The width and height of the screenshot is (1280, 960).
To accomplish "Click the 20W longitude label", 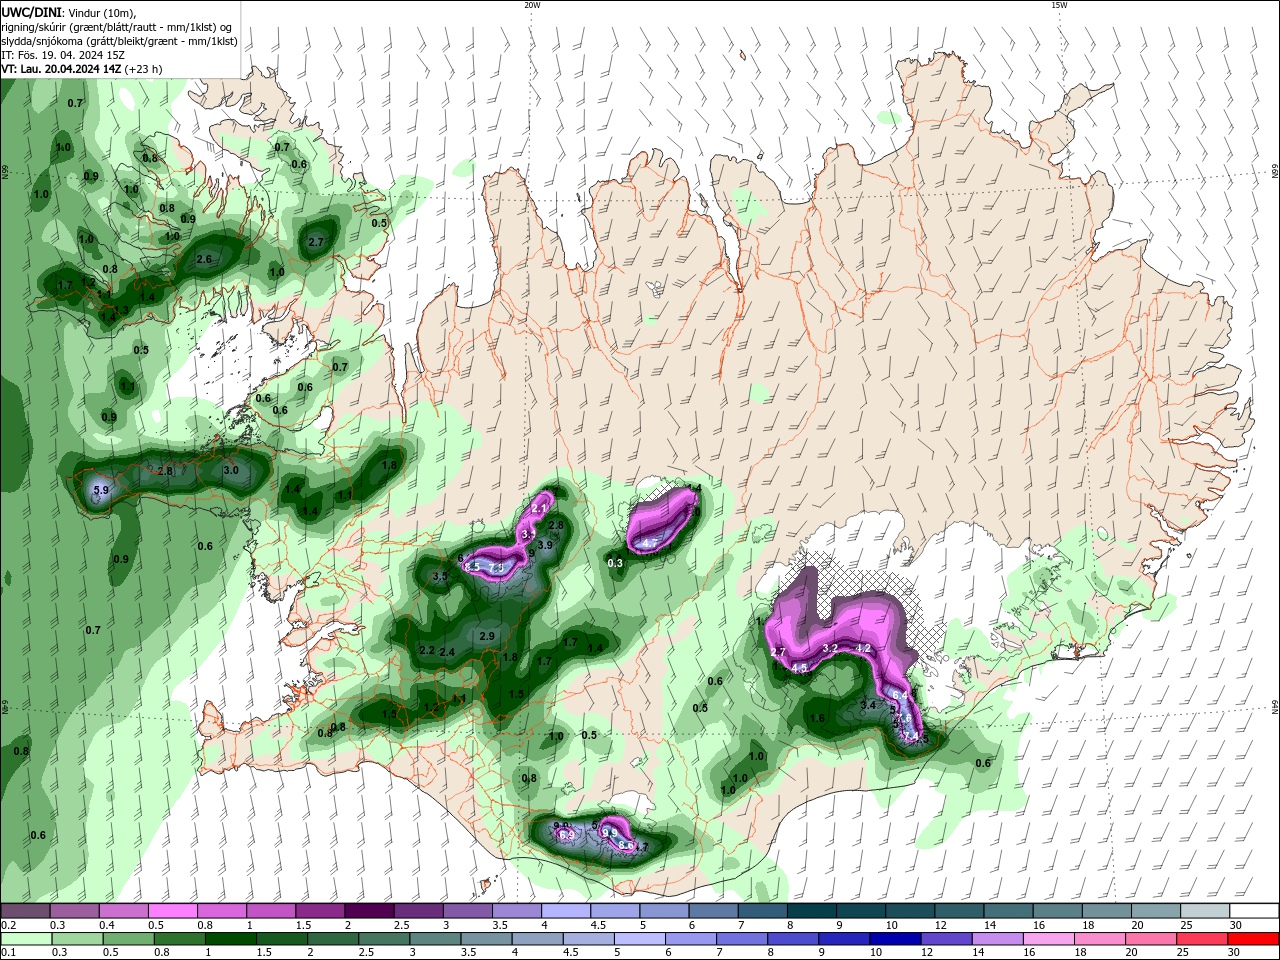I will click(x=532, y=5).
